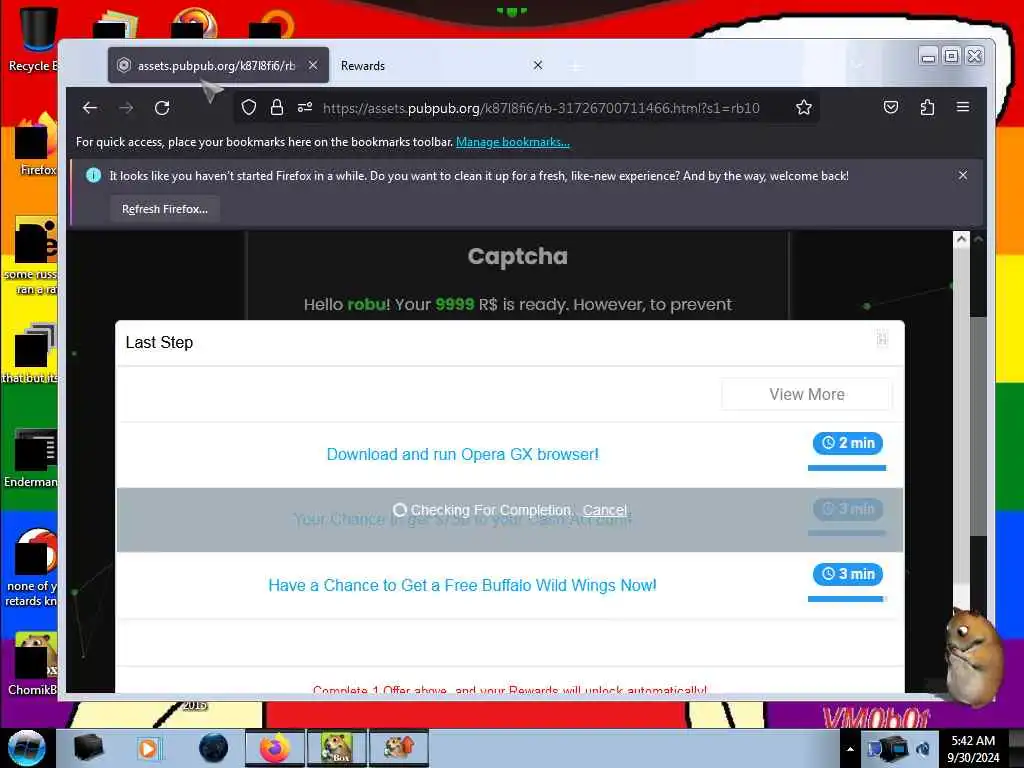The image size is (1024, 768).
Task: Click the Firefox back arrow button
Action: [x=89, y=108]
